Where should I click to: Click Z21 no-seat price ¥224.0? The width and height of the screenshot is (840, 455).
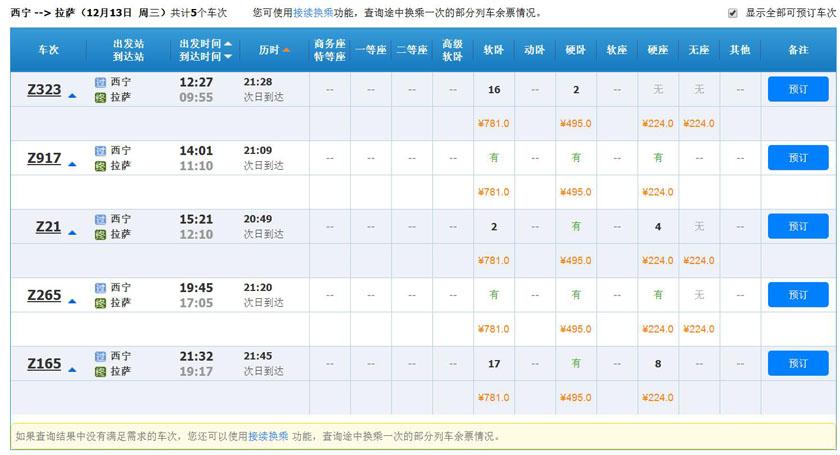point(699,260)
